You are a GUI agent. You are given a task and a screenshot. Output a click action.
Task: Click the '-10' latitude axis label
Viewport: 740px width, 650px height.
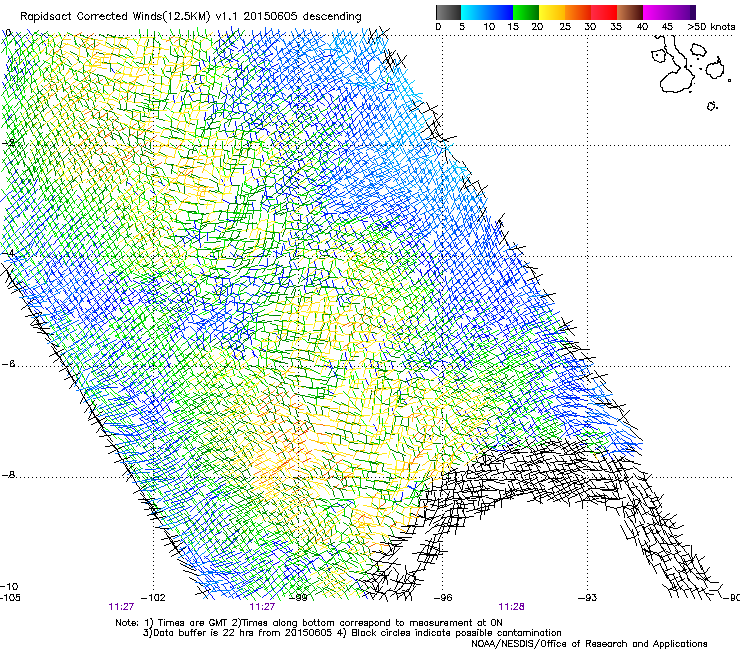(x=10, y=586)
